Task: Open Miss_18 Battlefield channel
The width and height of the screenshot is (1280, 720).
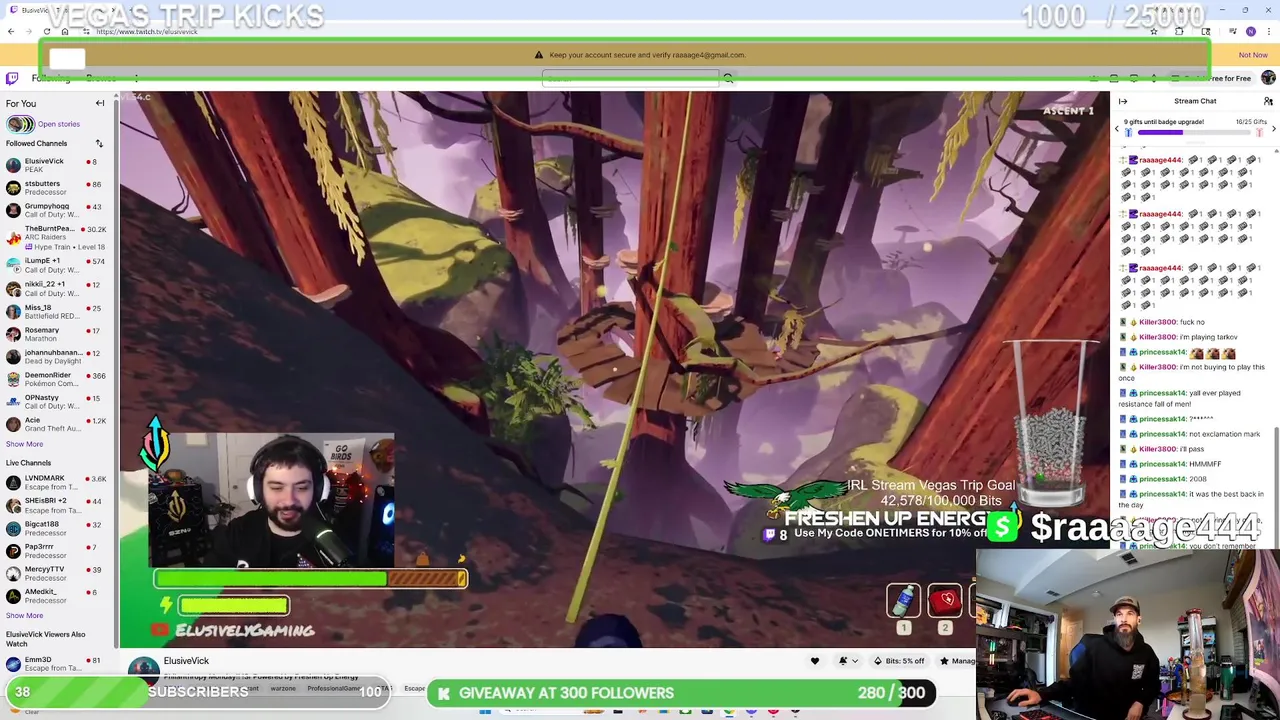Action: [56, 311]
